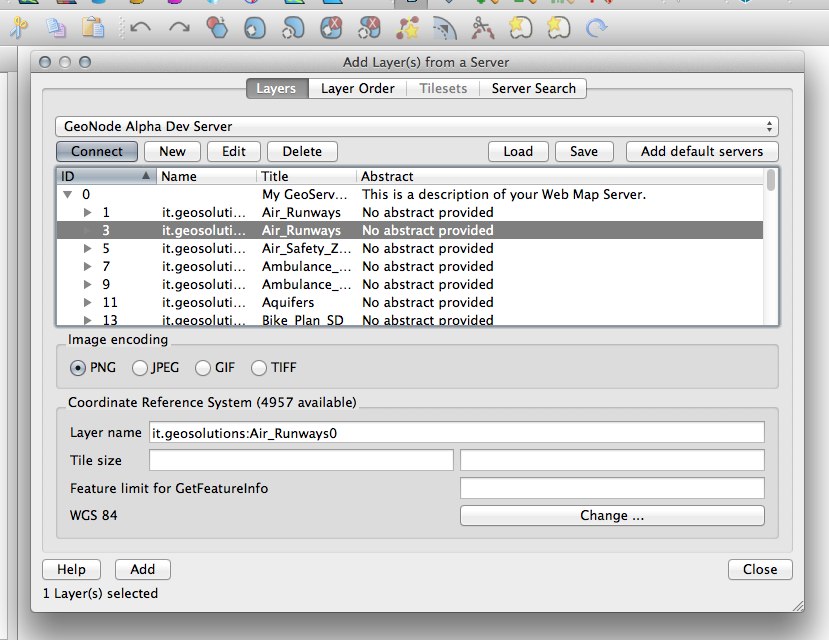Create a new server with New
829x640 pixels.
(x=172, y=152)
